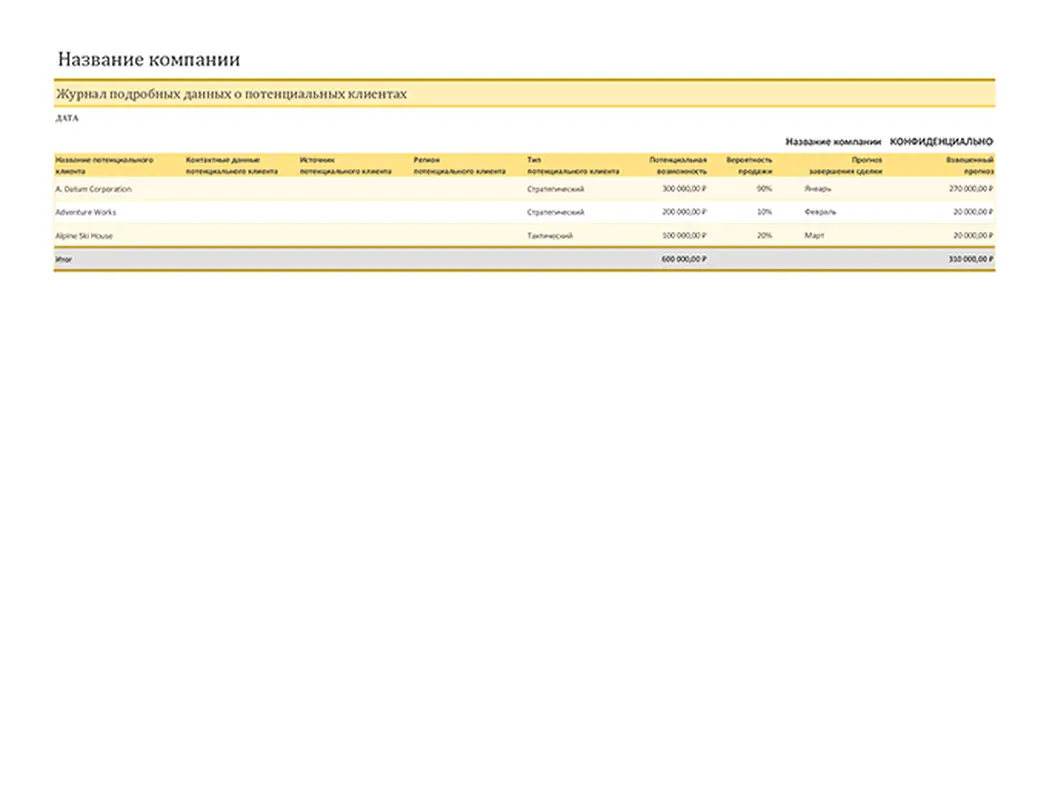Select the 'Потенциальная возможность' column header

coord(677,165)
